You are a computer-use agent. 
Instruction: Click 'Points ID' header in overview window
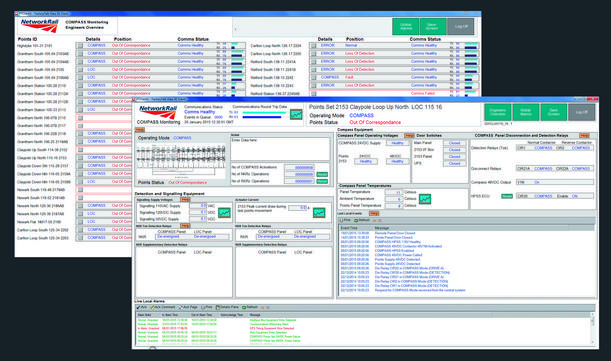27,39
